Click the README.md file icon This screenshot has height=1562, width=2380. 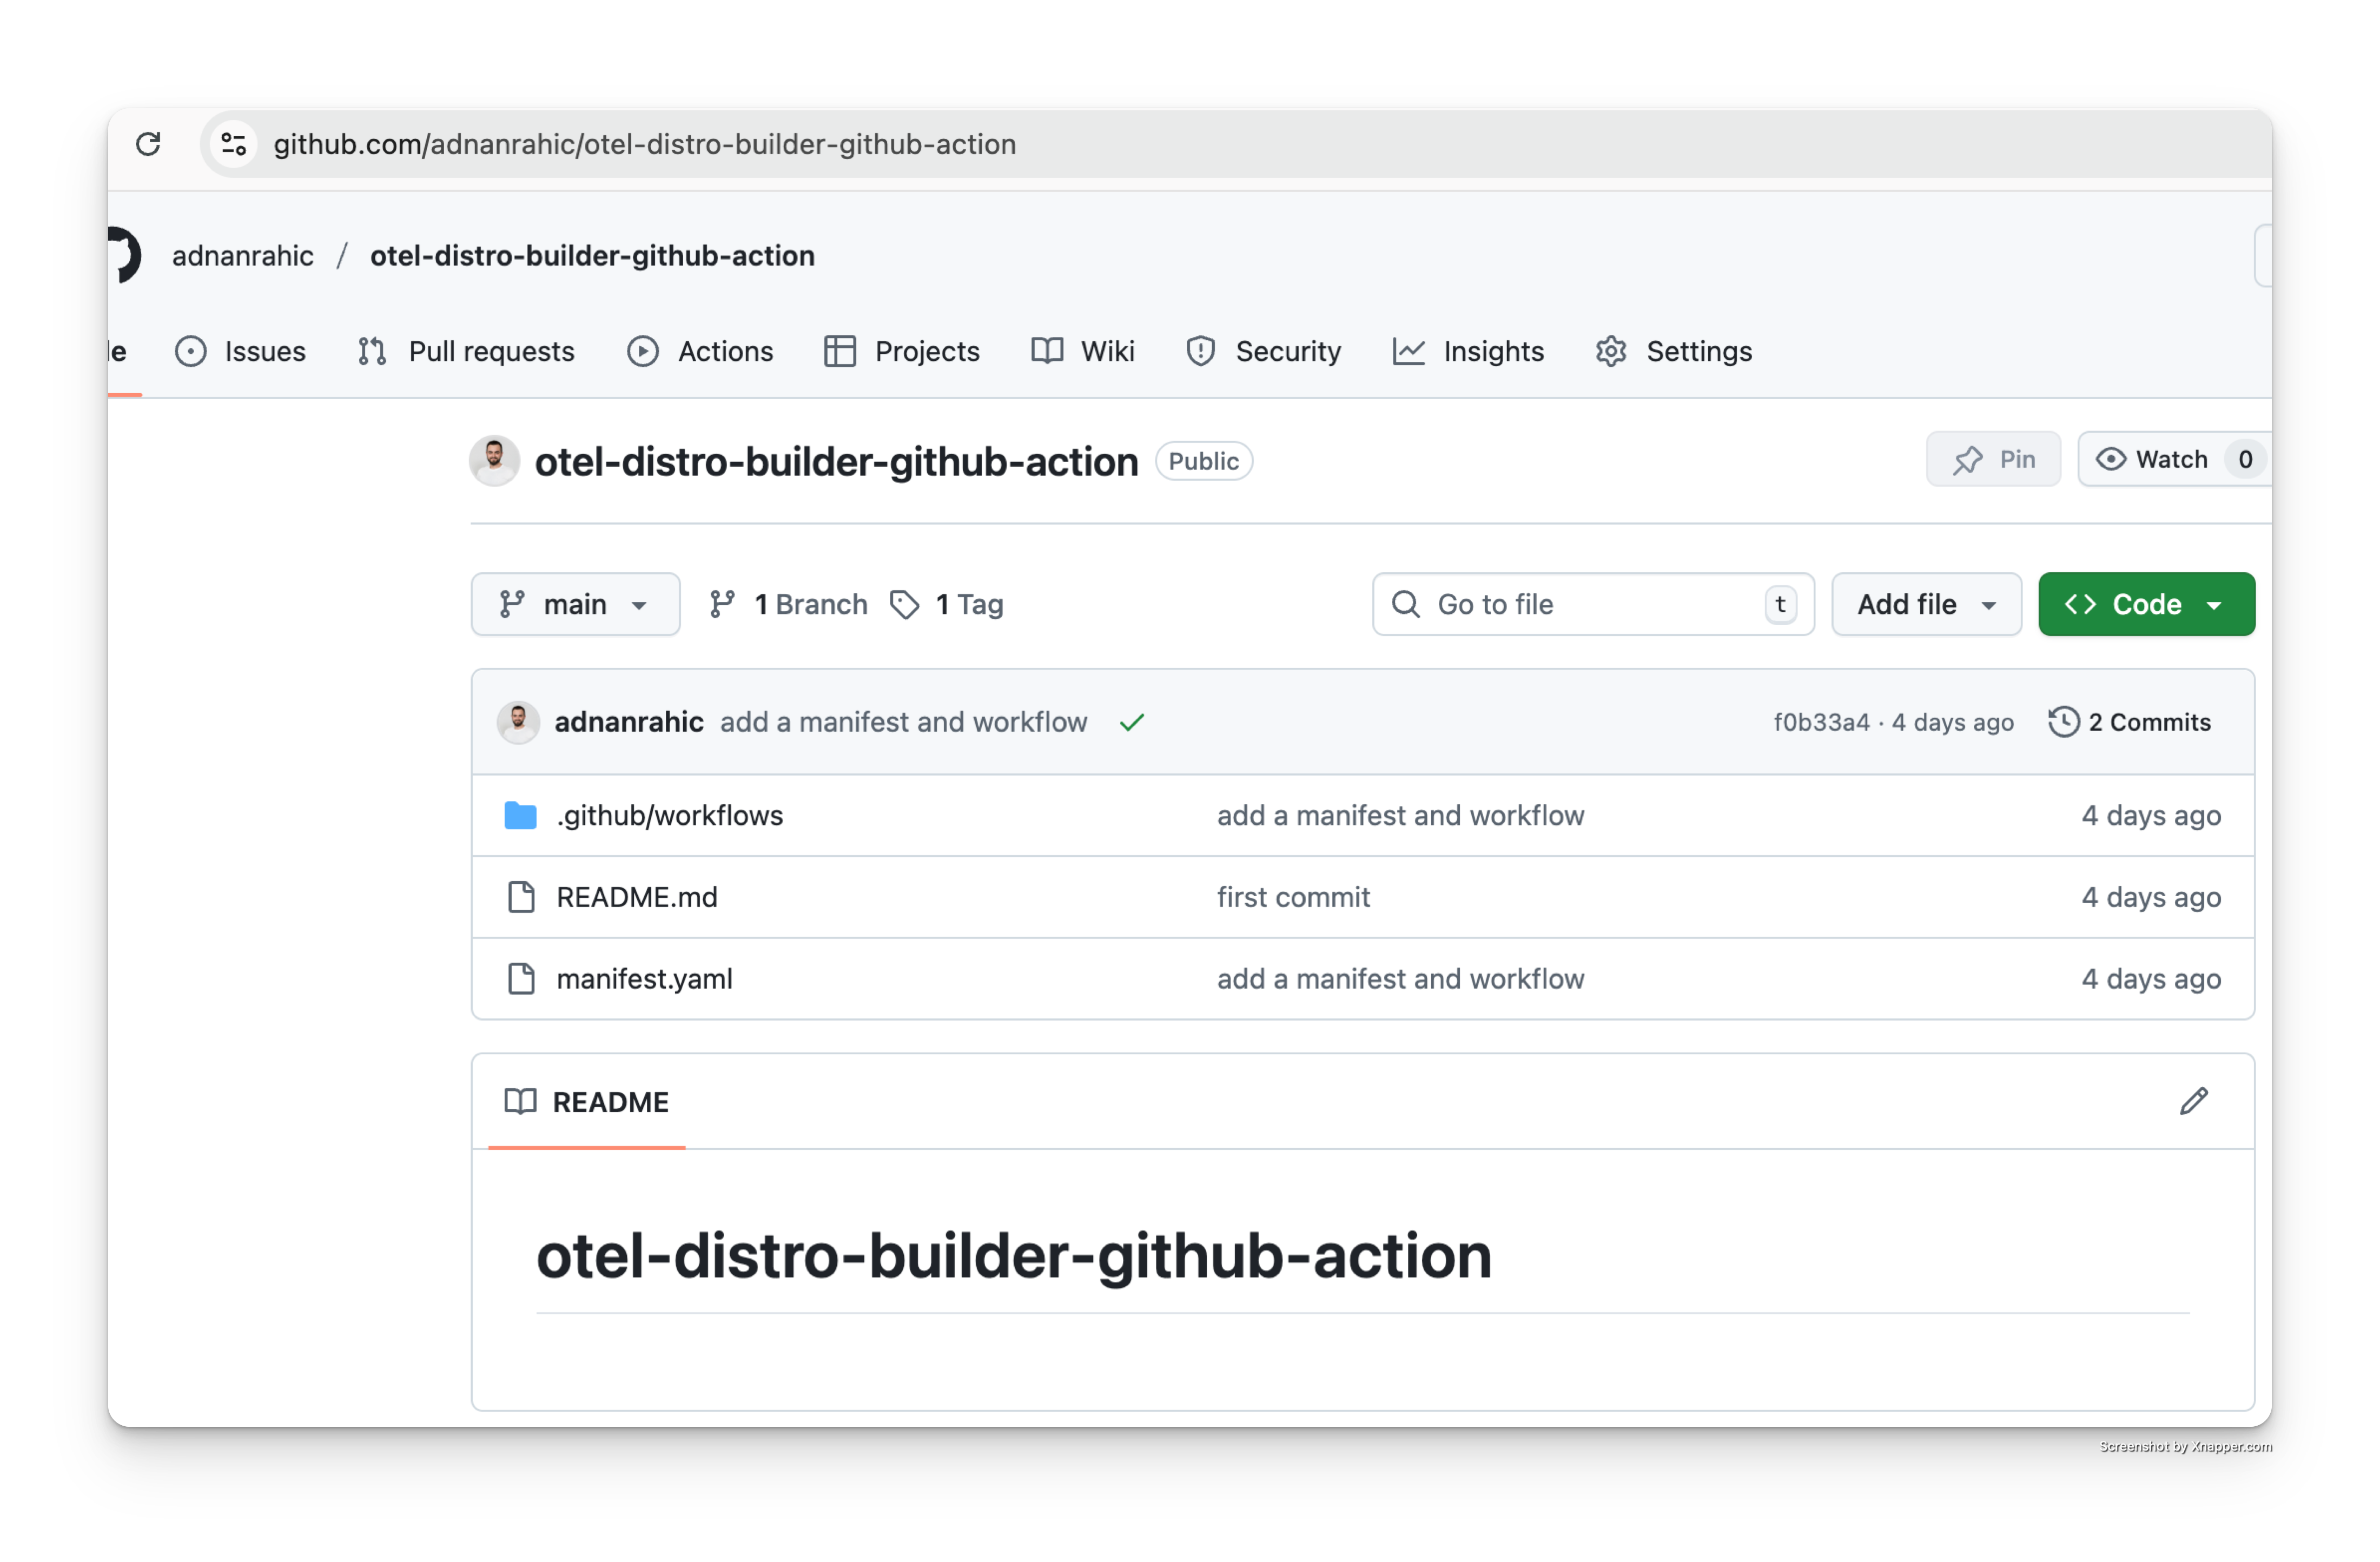click(521, 897)
